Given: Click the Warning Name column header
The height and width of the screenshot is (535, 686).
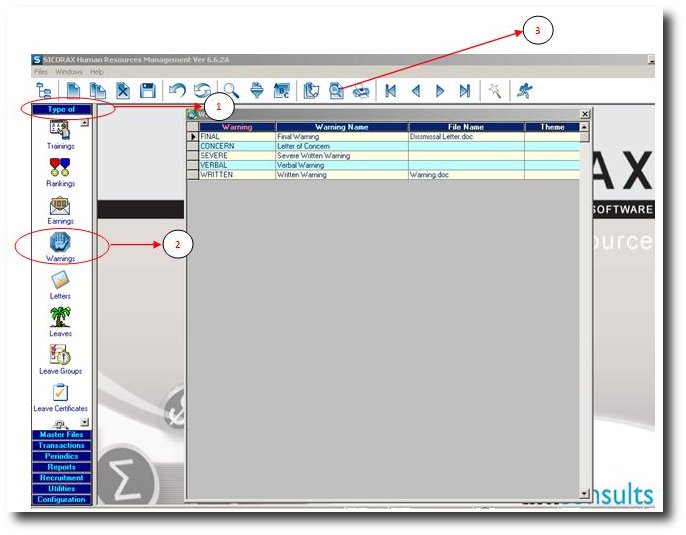Looking at the screenshot, I should pos(342,127).
